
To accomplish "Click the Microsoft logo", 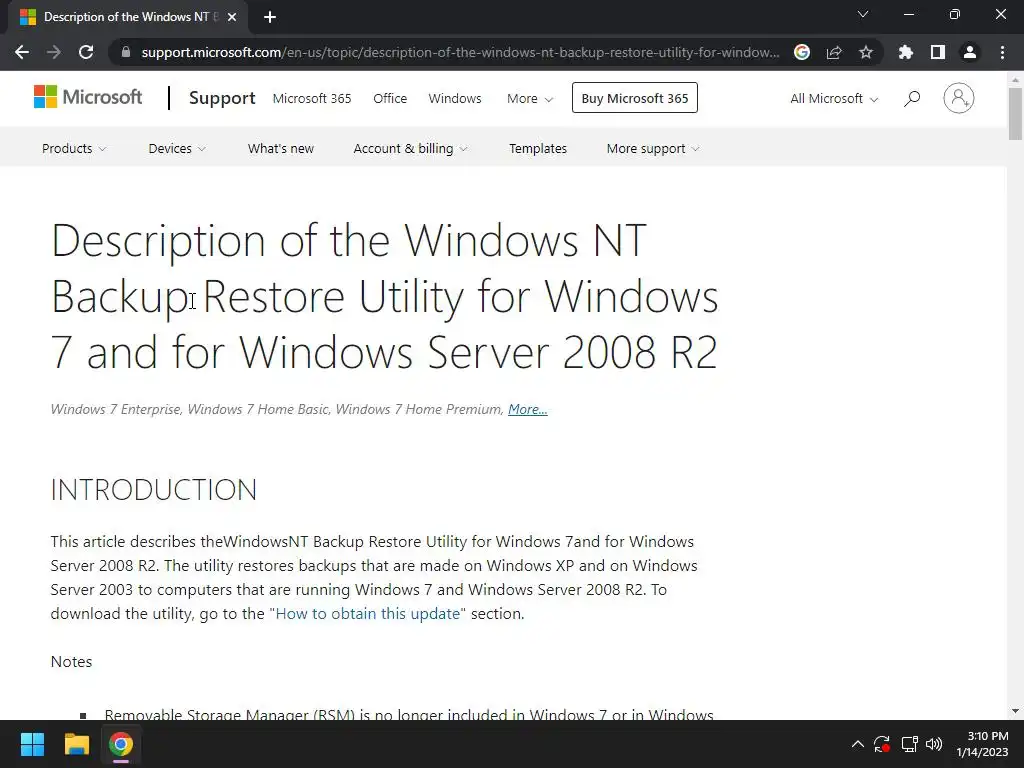I will tap(88, 97).
